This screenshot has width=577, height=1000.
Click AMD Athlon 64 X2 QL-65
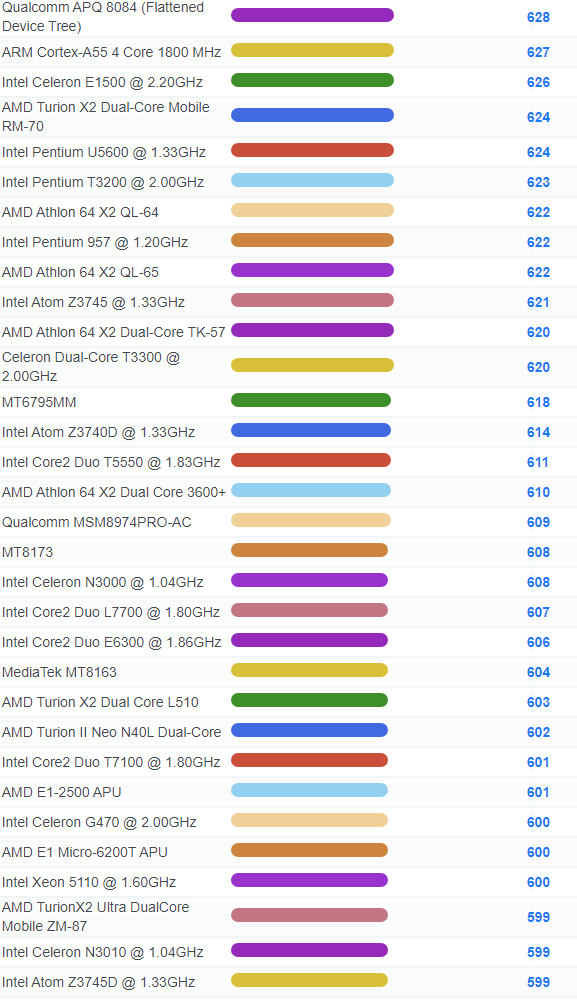(80, 272)
